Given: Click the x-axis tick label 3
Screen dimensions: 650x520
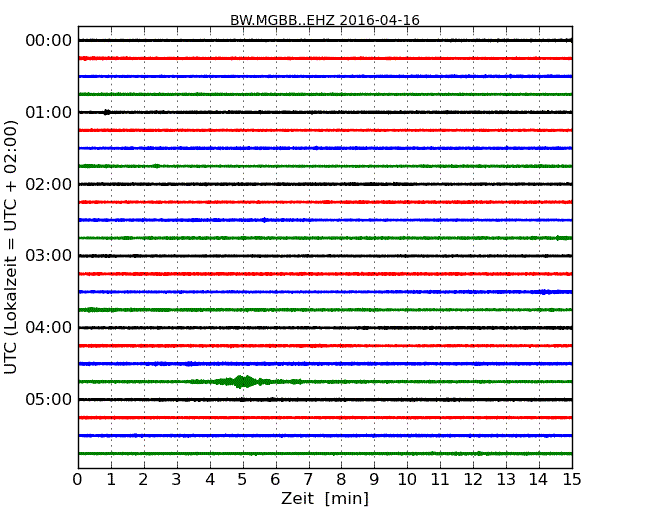Looking at the screenshot, I should pyautogui.click(x=177, y=480).
